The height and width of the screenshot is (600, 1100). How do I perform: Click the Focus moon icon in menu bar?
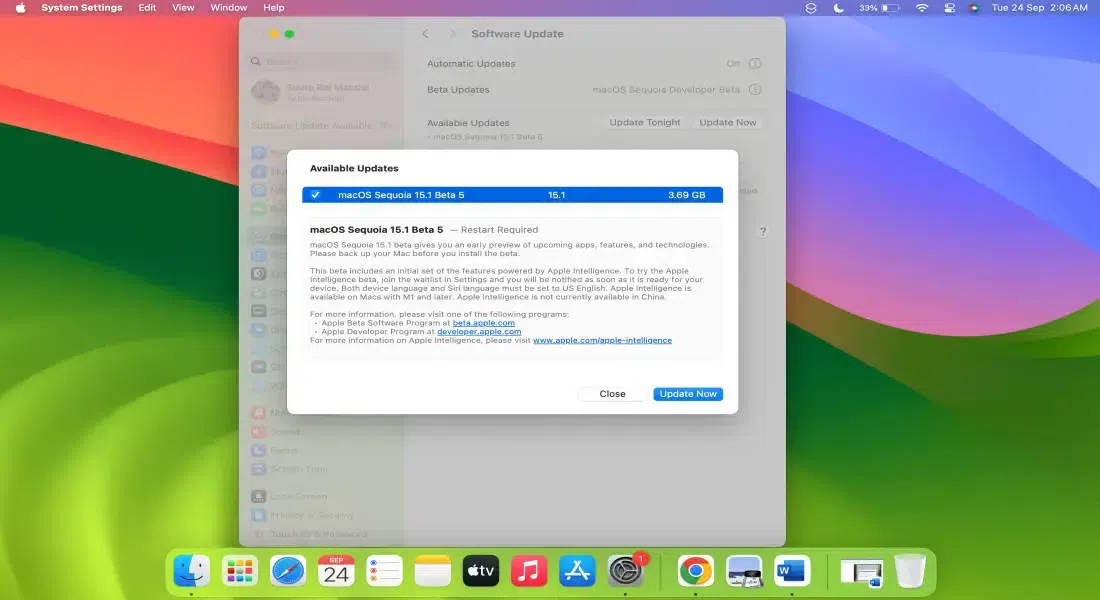838,8
